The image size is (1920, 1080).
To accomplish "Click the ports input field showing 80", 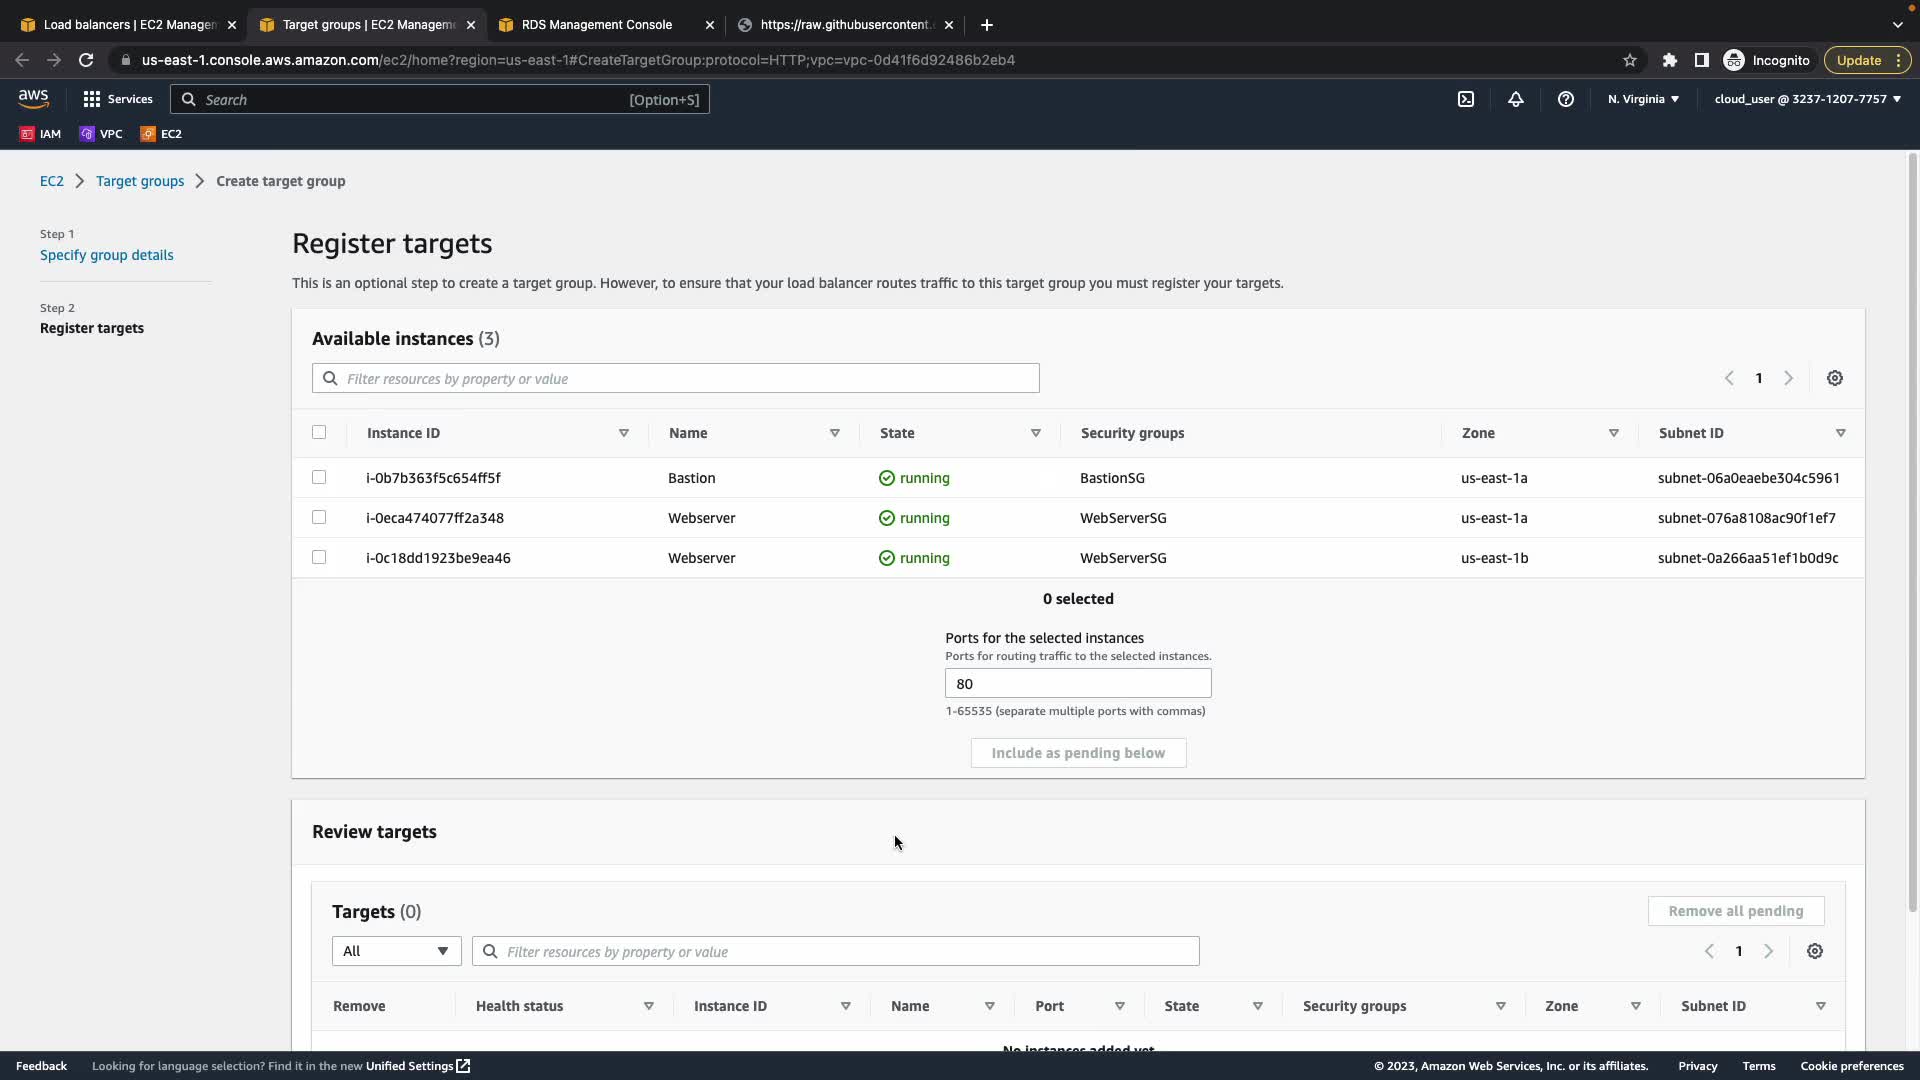I will 1078,684.
